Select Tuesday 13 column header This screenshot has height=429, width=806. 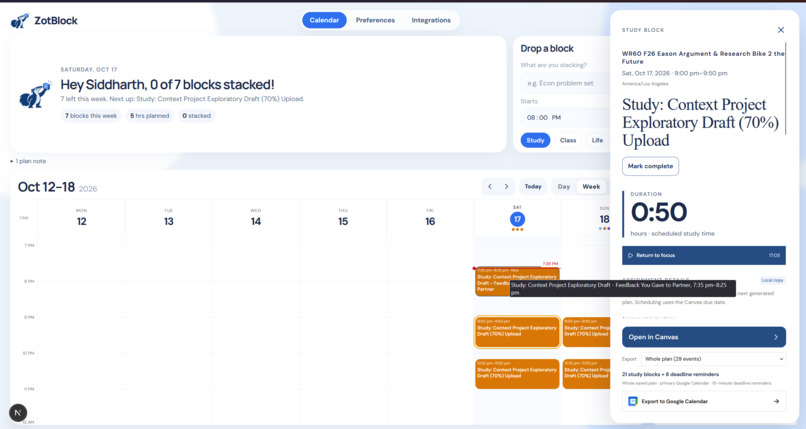pyautogui.click(x=169, y=218)
